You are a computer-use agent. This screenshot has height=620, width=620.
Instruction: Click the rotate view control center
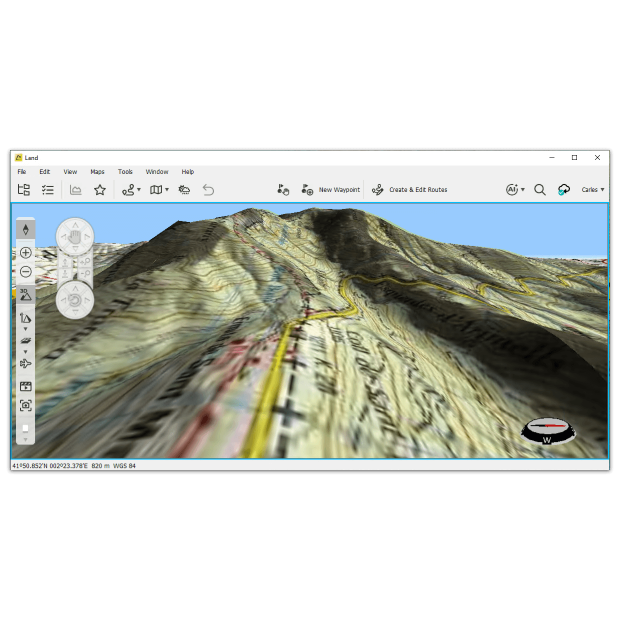(75, 300)
